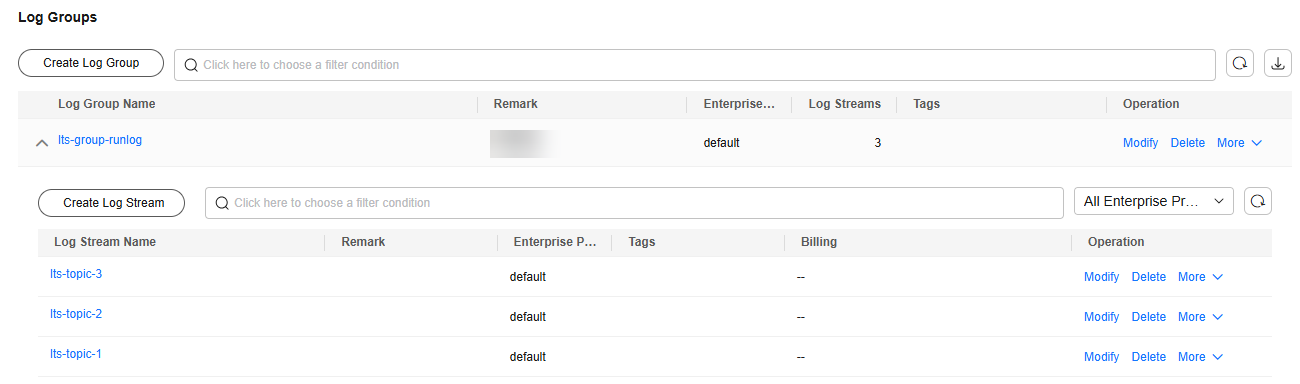Expand More options for lts-topic-1
This screenshot has width=1300, height=384.
click(x=1200, y=357)
